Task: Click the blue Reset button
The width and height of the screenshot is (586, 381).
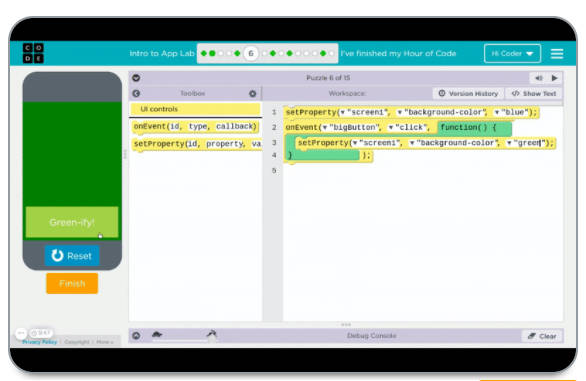Action: click(72, 256)
